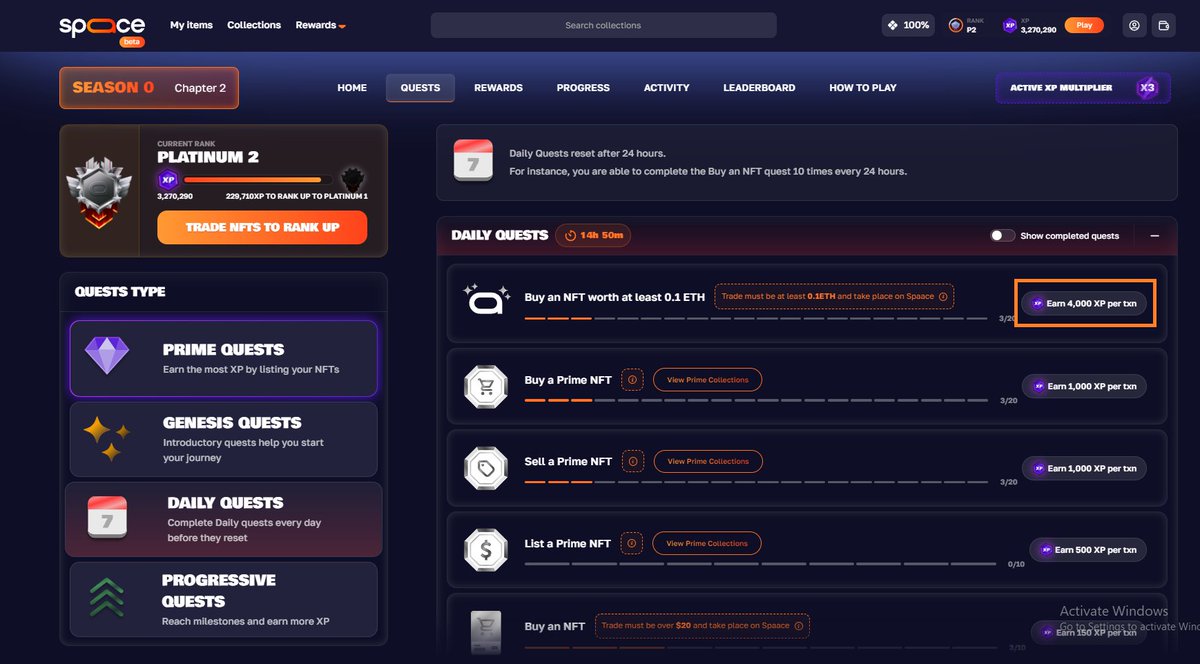Screen dimensions: 1200x664
Task: Select the Genesis Quests card
Action: [x=223, y=439]
